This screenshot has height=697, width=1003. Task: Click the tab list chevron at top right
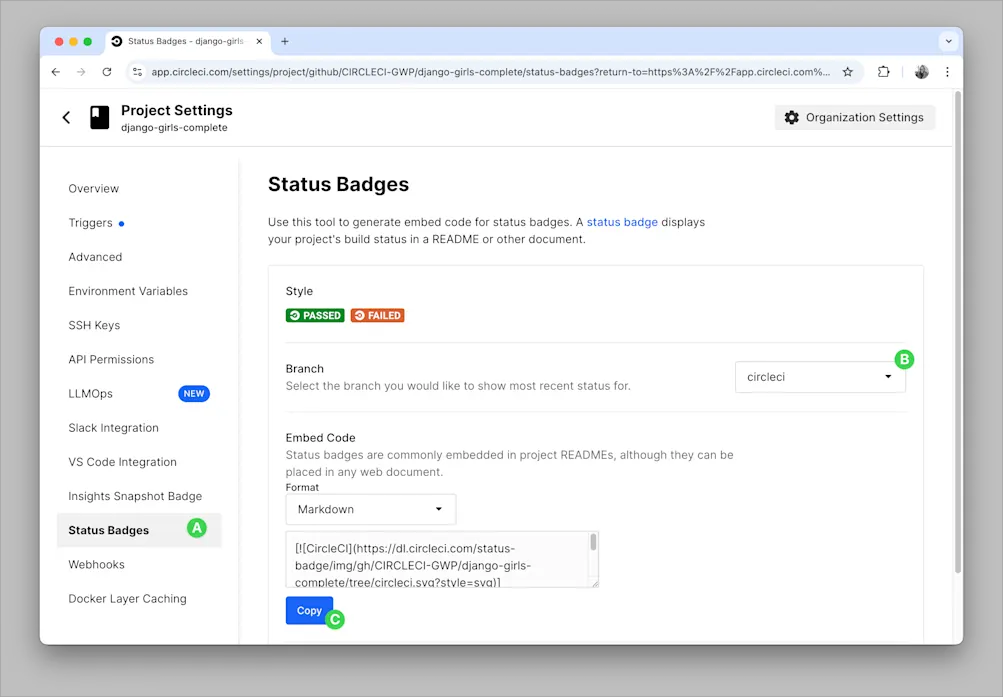[946, 41]
